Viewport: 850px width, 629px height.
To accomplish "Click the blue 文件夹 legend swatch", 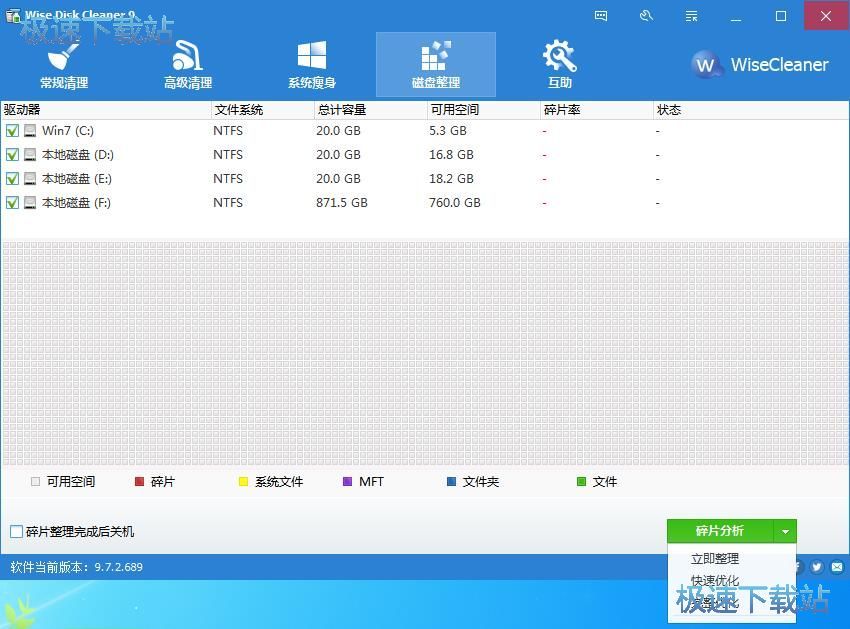I will coord(451,482).
